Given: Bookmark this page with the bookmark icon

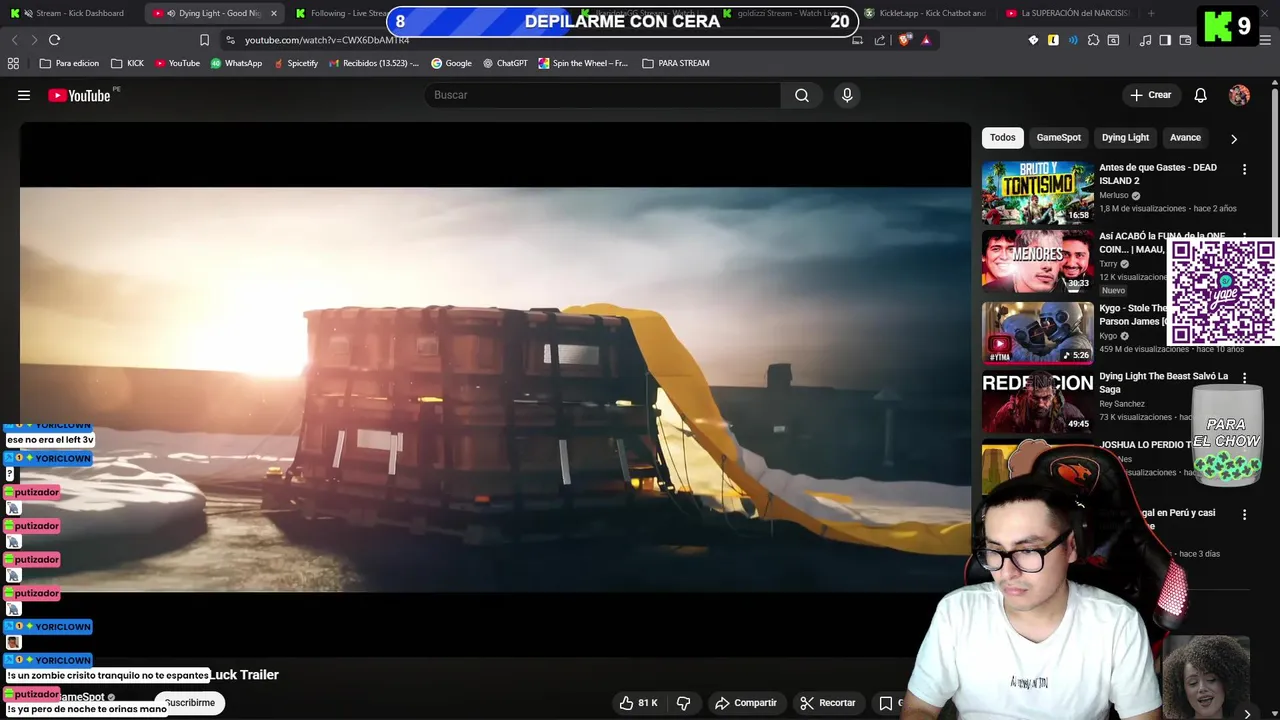Looking at the screenshot, I should (204, 40).
